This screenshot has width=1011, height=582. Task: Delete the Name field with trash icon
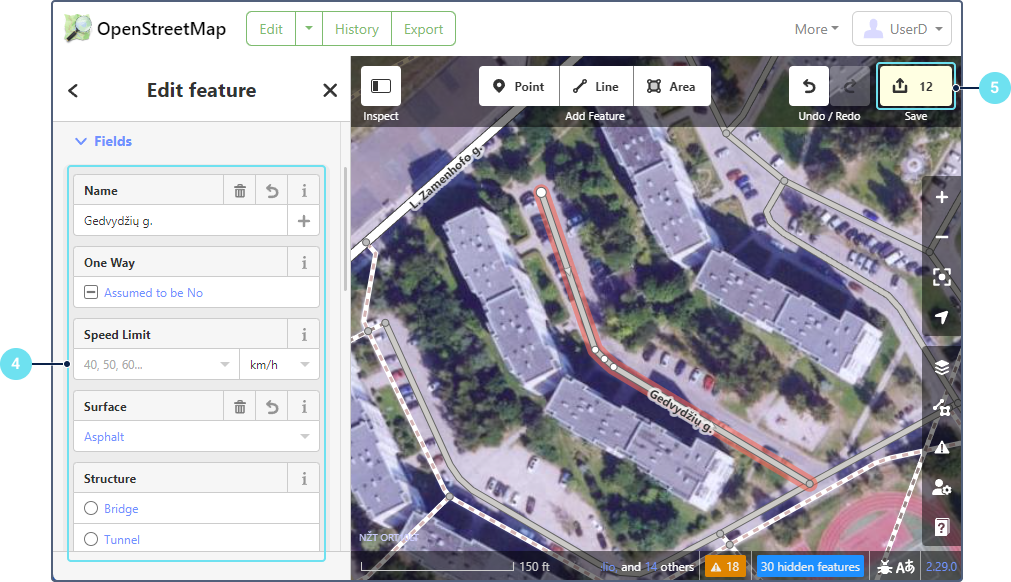(x=240, y=191)
